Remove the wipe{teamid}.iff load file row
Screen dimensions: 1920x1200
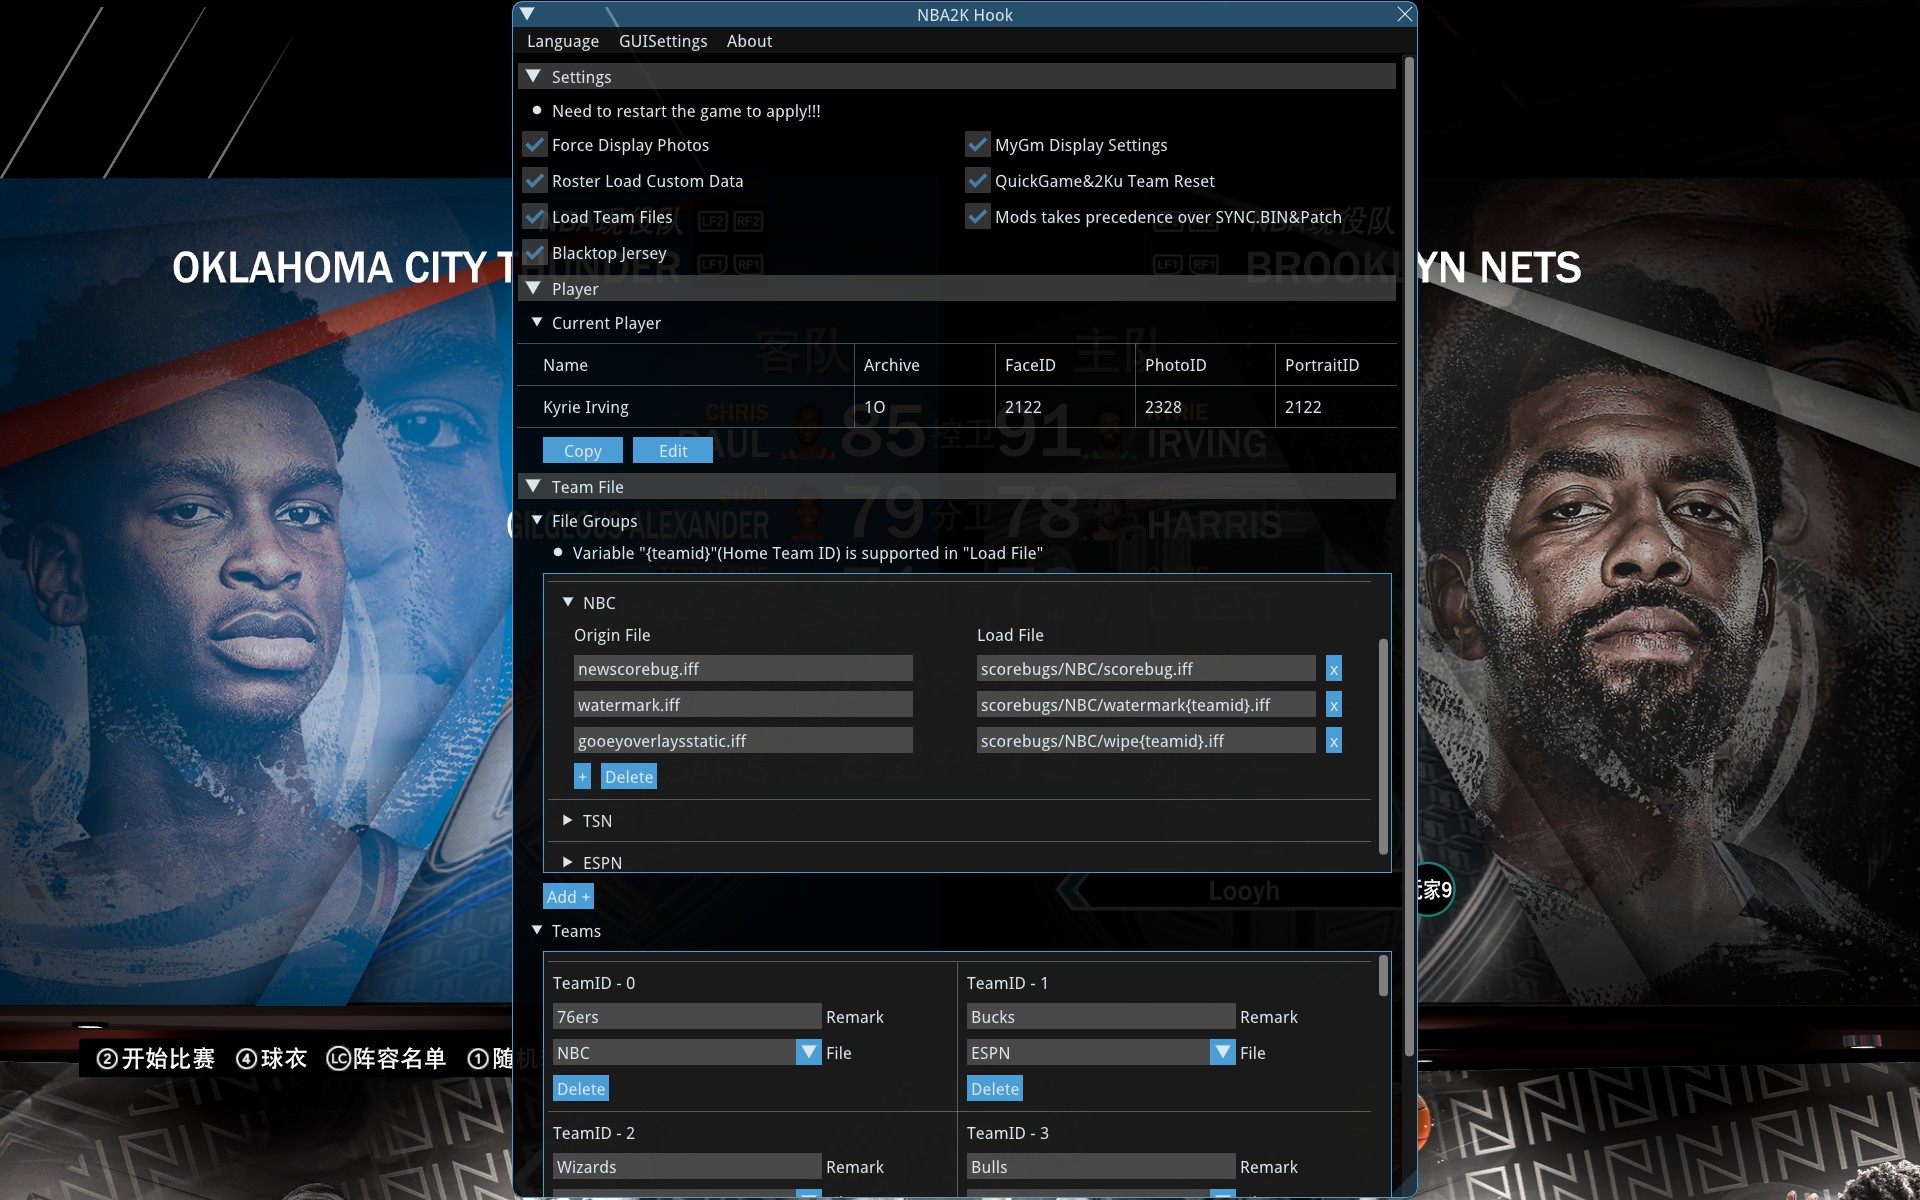[x=1333, y=741]
